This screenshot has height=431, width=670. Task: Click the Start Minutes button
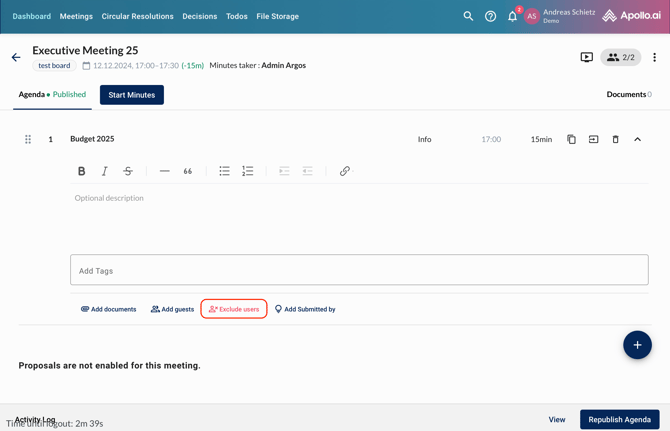click(x=131, y=95)
